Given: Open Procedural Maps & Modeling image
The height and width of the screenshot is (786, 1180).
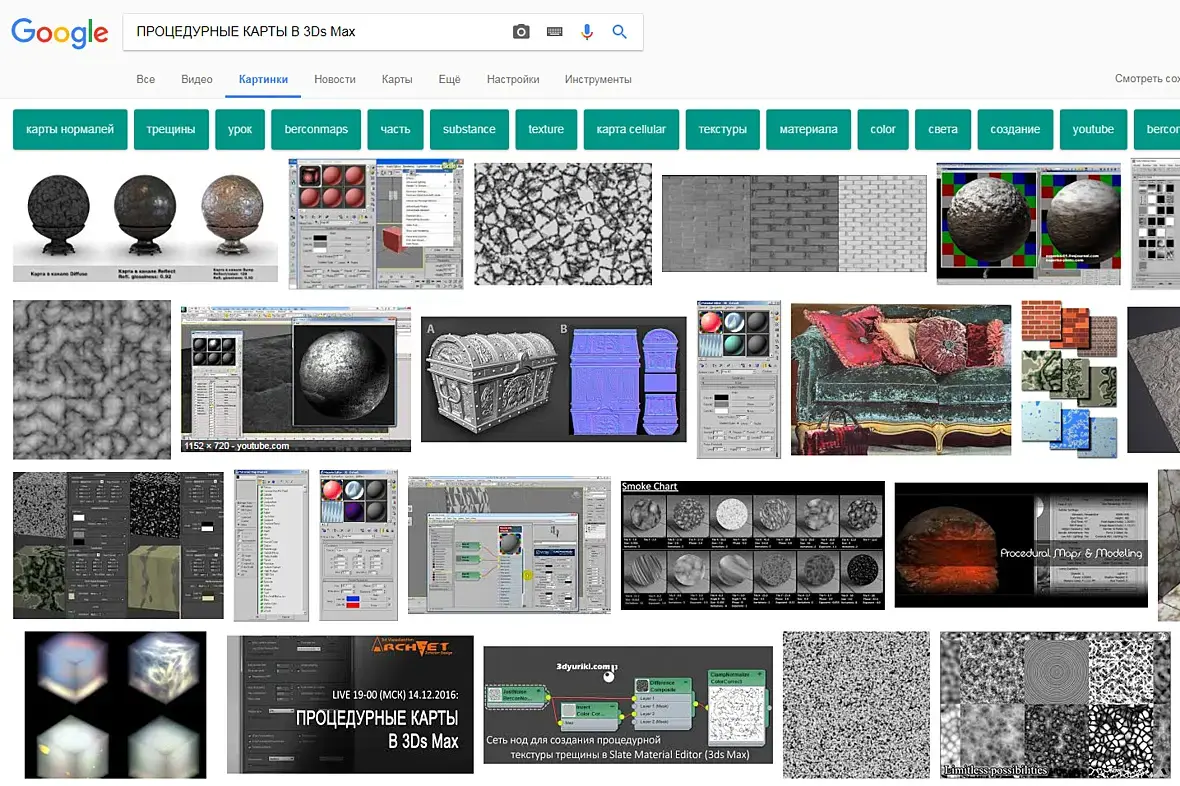Looking at the screenshot, I should coord(1021,545).
